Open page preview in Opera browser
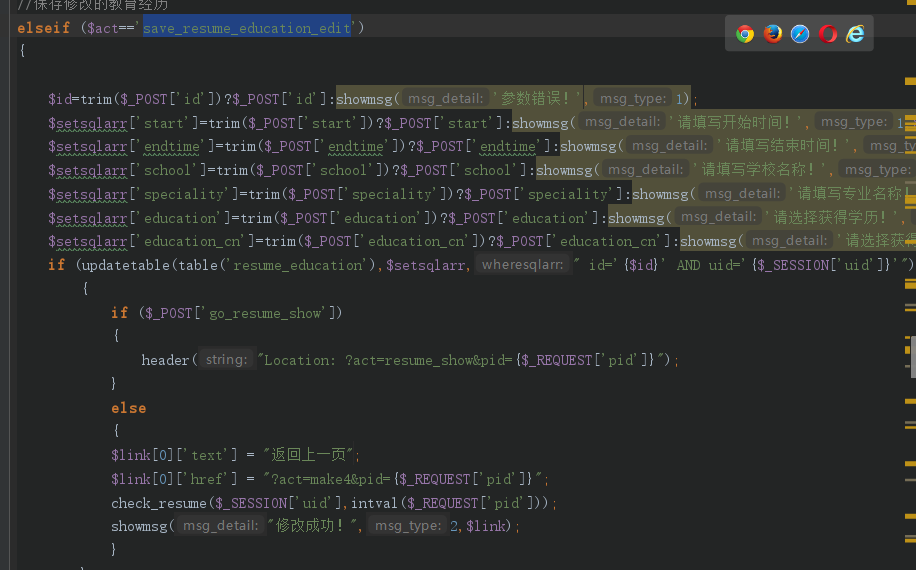Image resolution: width=916 pixels, height=570 pixels. point(827,34)
